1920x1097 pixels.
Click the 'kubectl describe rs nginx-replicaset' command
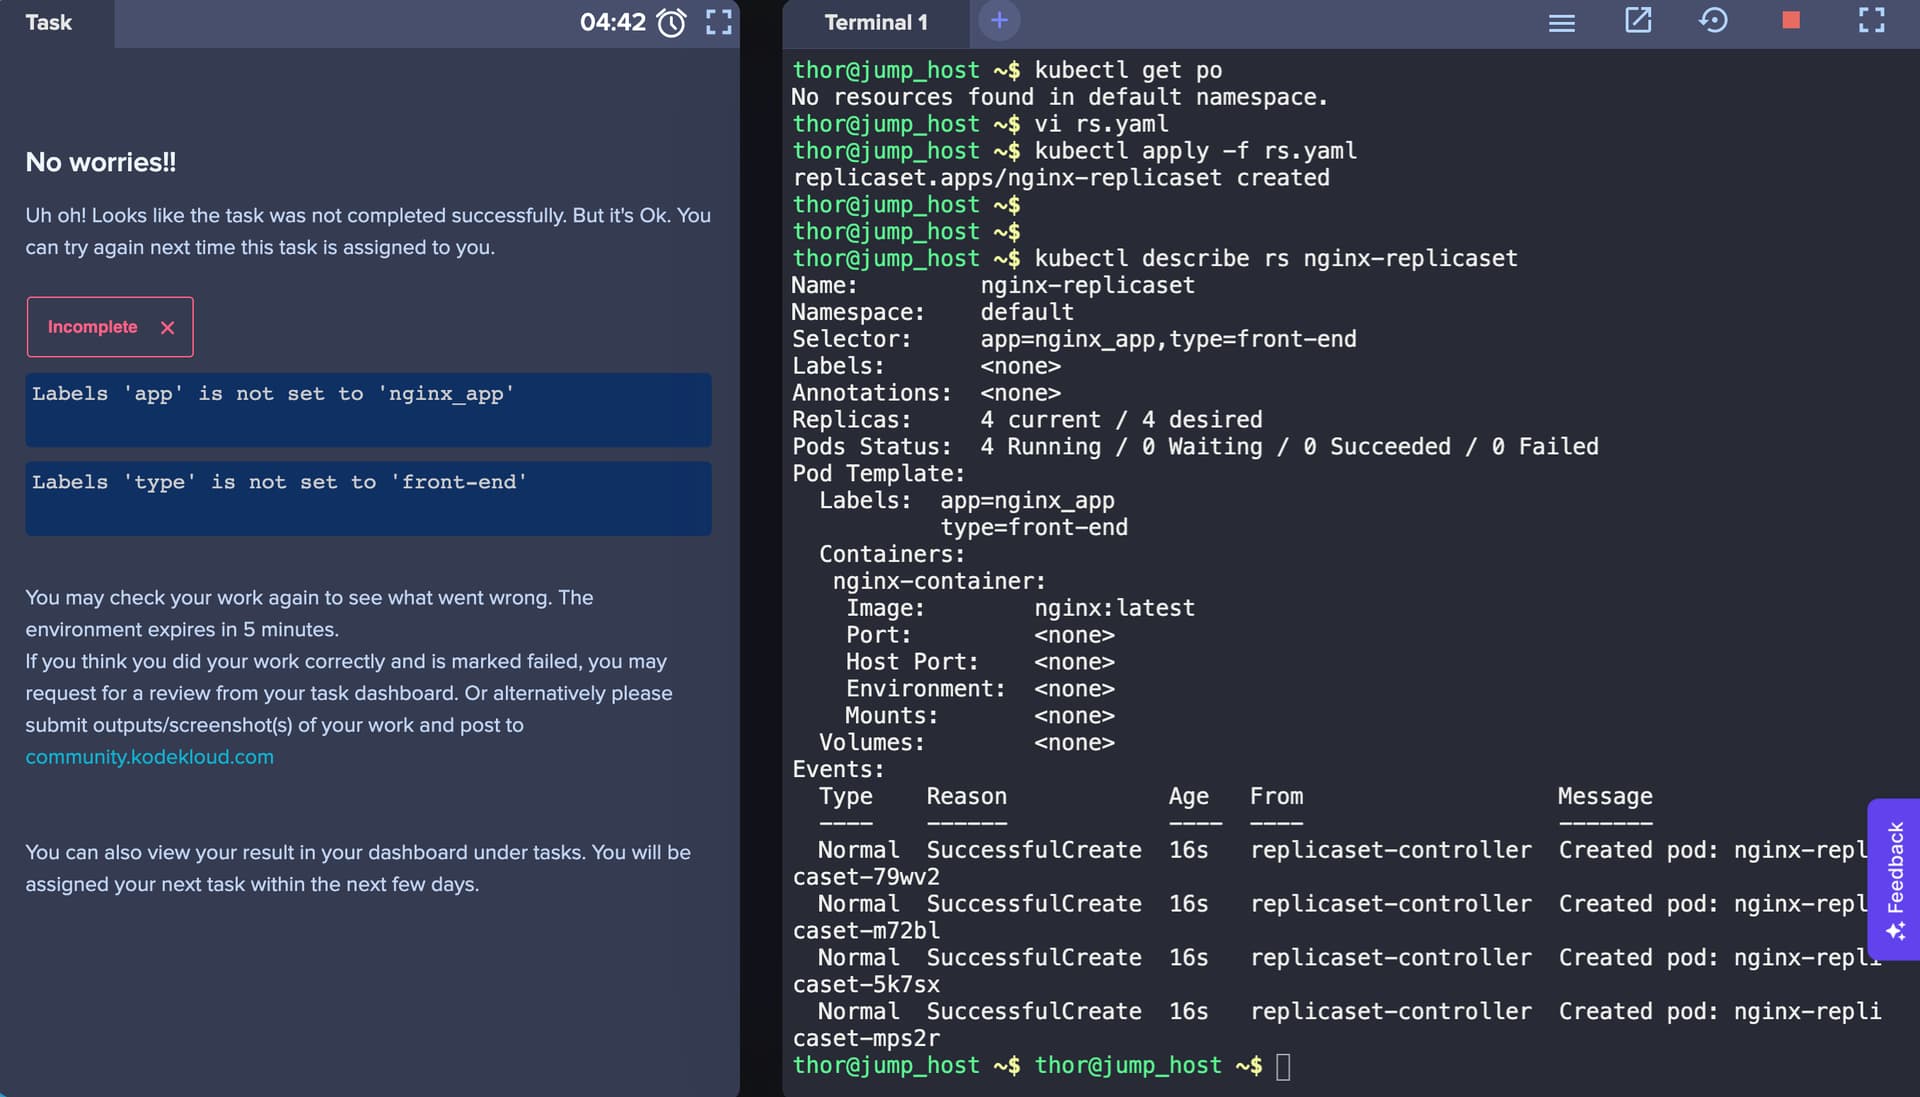click(1275, 259)
